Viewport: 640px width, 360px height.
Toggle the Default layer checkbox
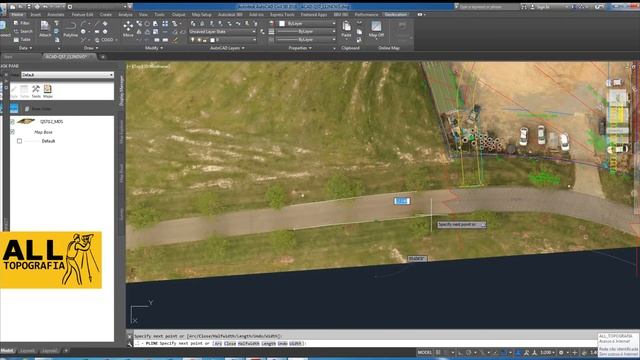[19, 141]
